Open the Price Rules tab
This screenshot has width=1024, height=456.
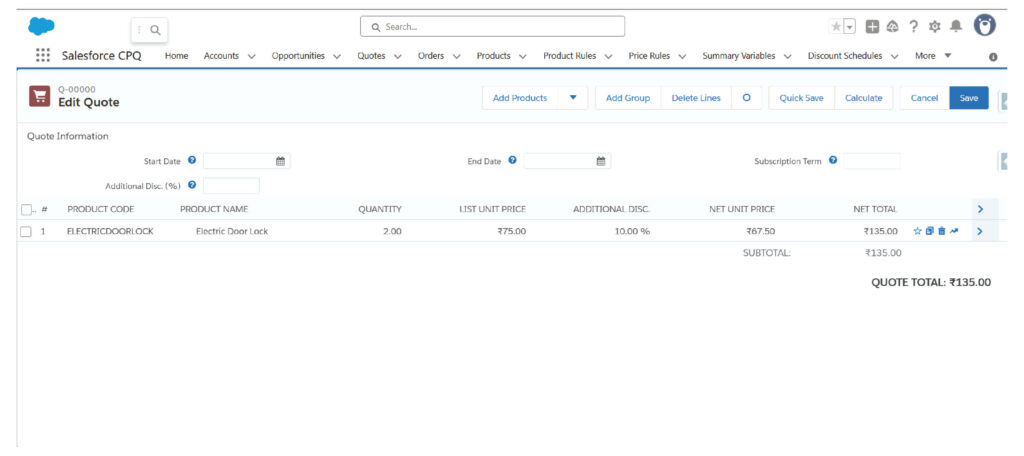click(649, 56)
